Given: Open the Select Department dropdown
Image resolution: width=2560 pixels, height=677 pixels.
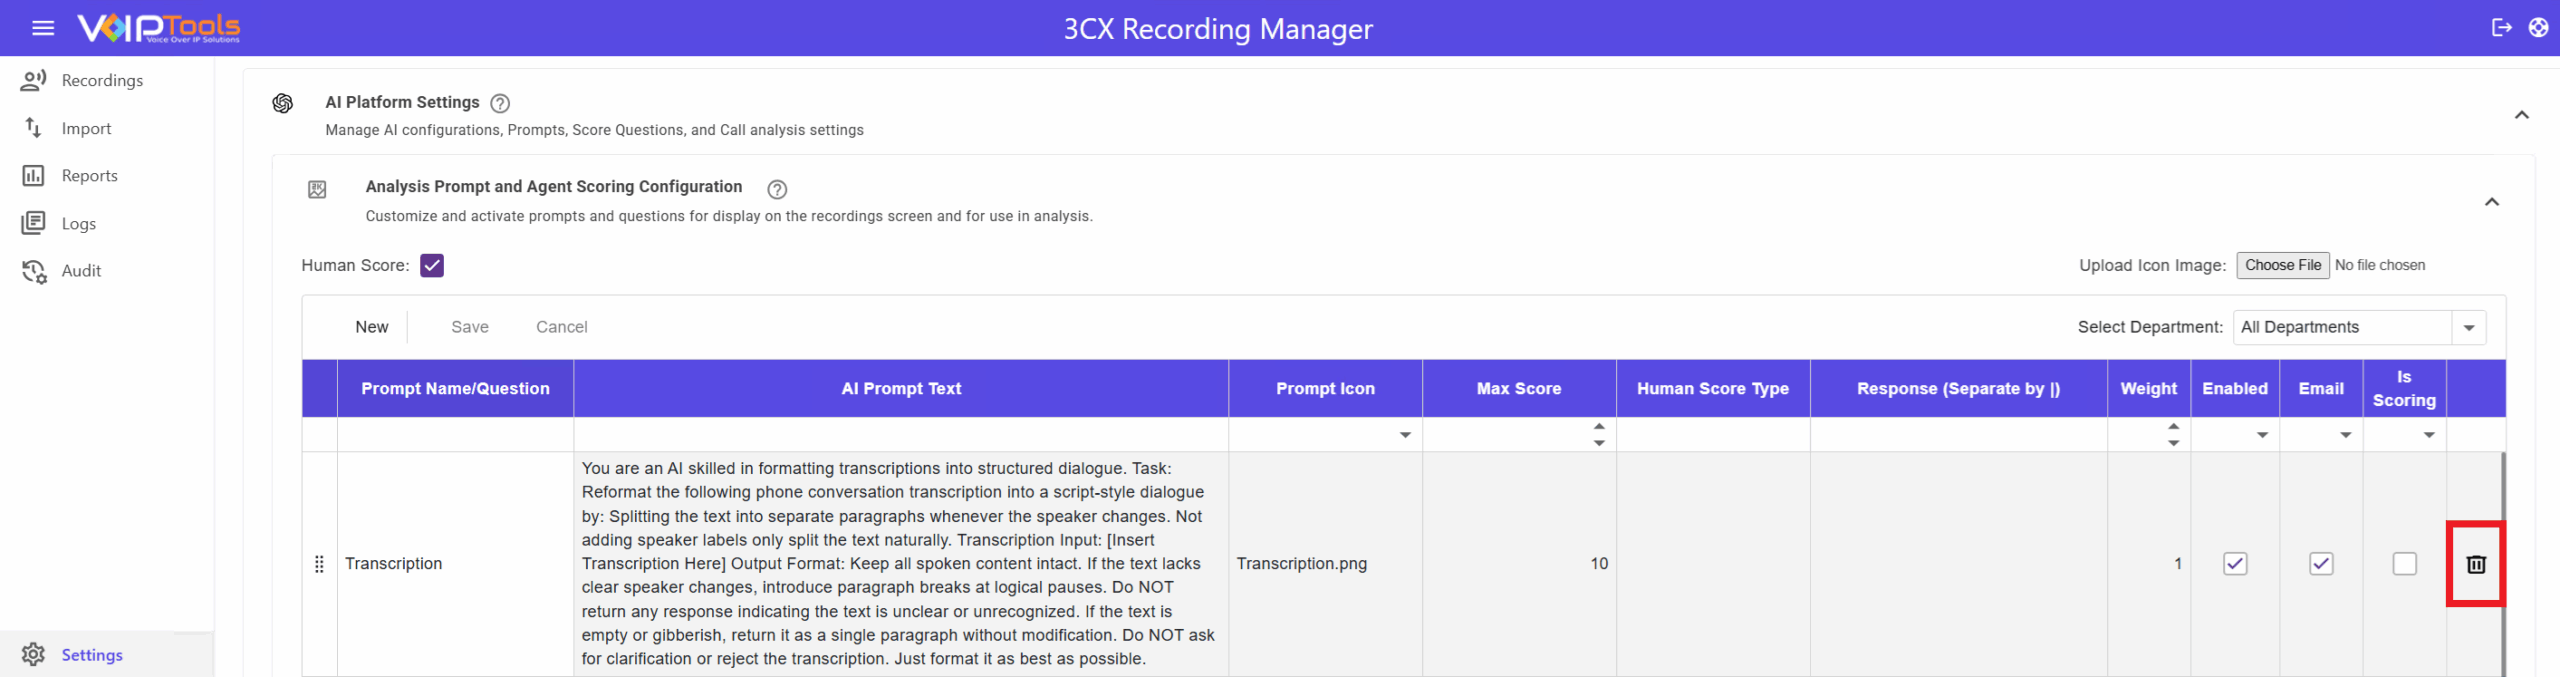Looking at the screenshot, I should [x=2468, y=328].
